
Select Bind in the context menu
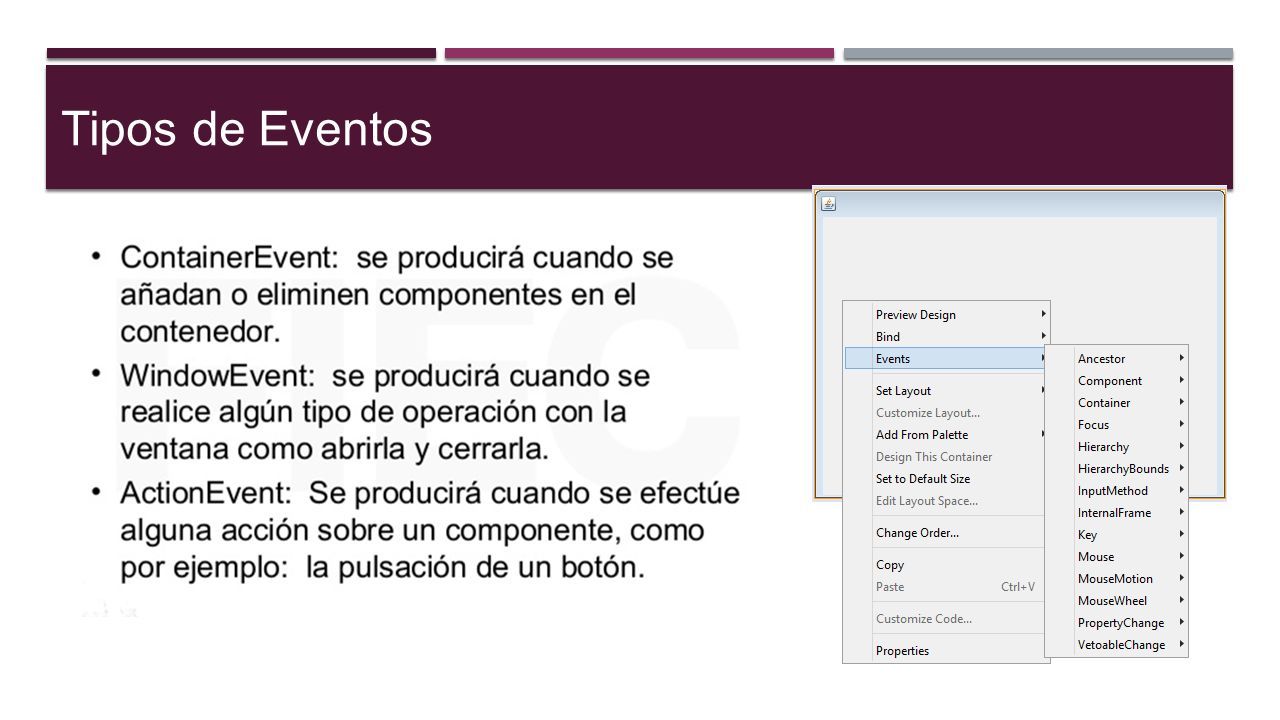point(946,336)
